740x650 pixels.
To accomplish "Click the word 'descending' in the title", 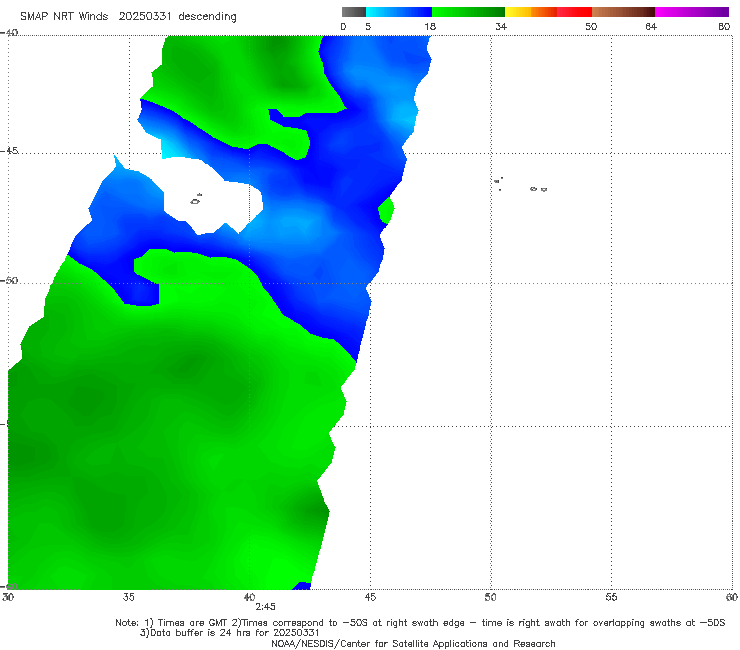I will (207, 17).
